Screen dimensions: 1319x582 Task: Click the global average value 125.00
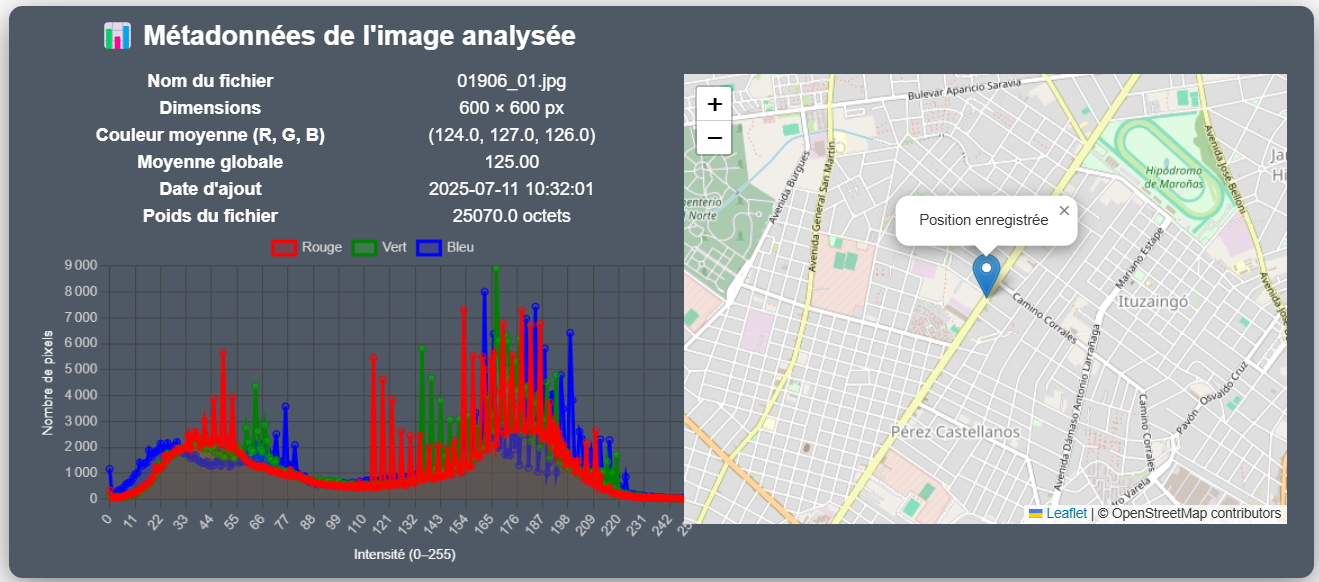(512, 162)
